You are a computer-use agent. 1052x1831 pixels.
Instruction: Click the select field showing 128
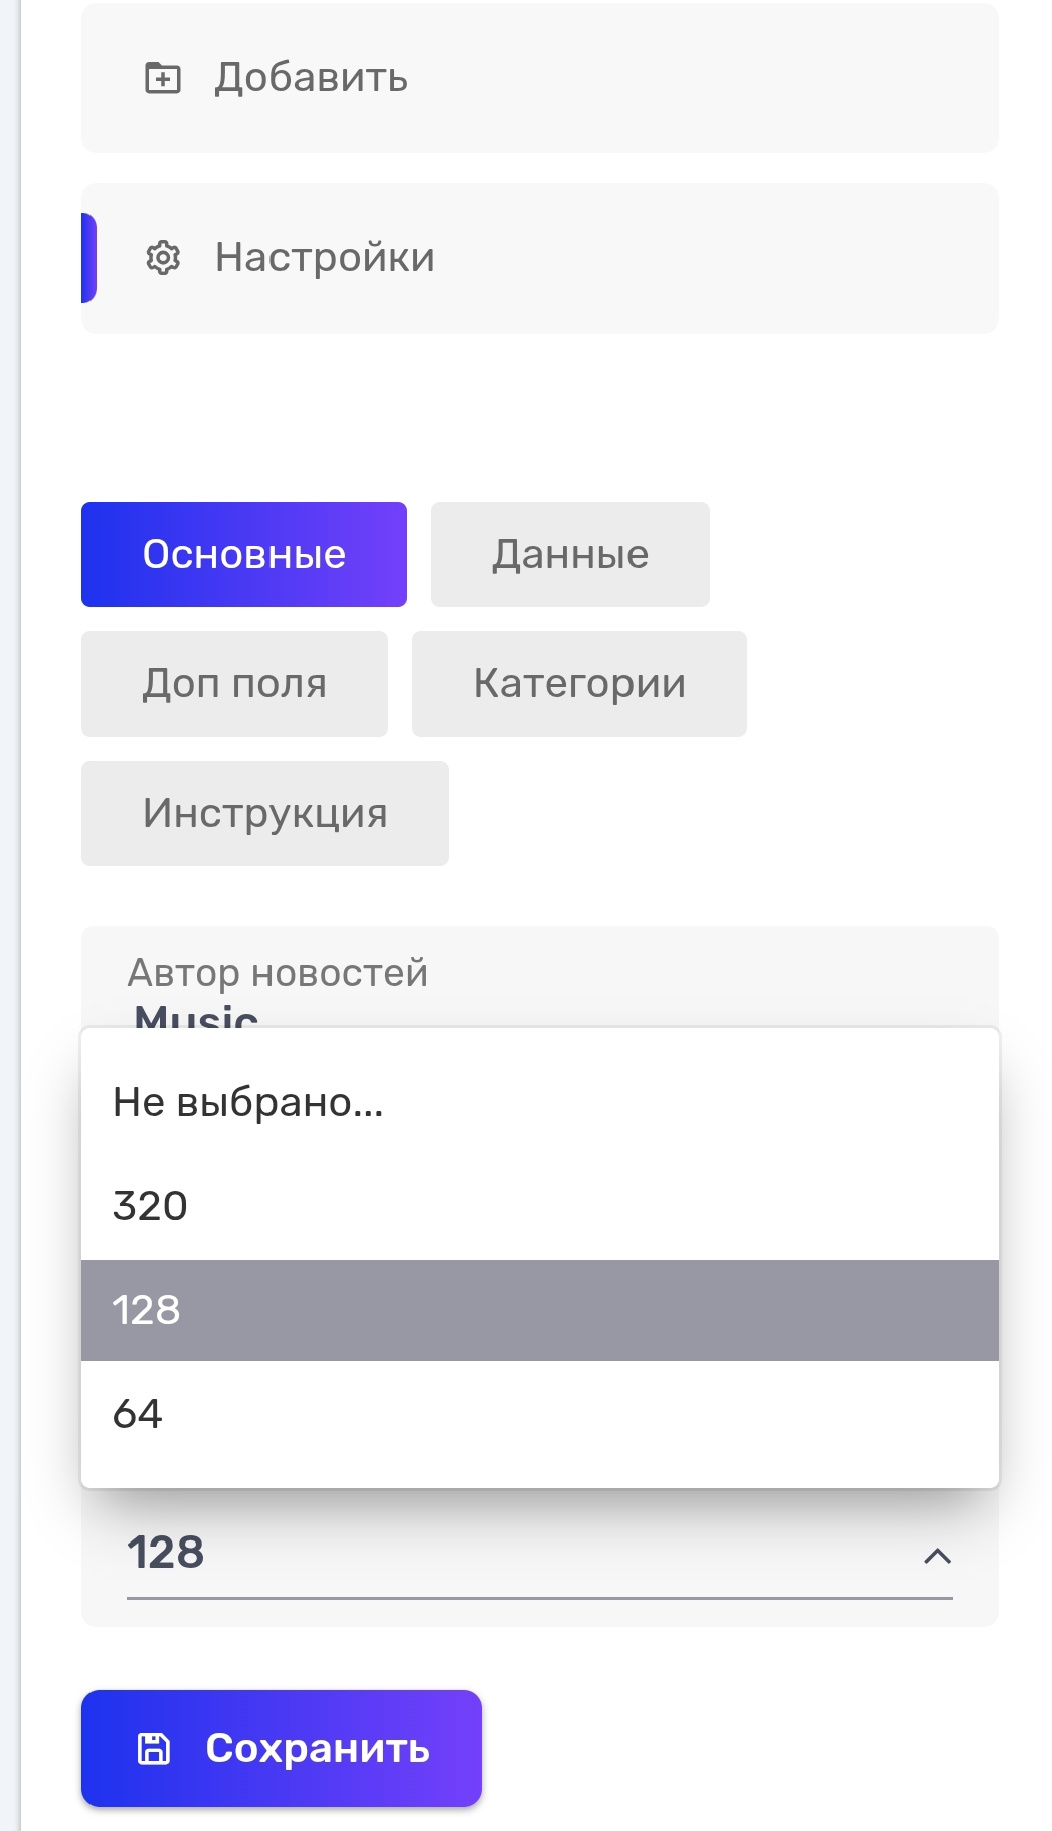(500, 1553)
